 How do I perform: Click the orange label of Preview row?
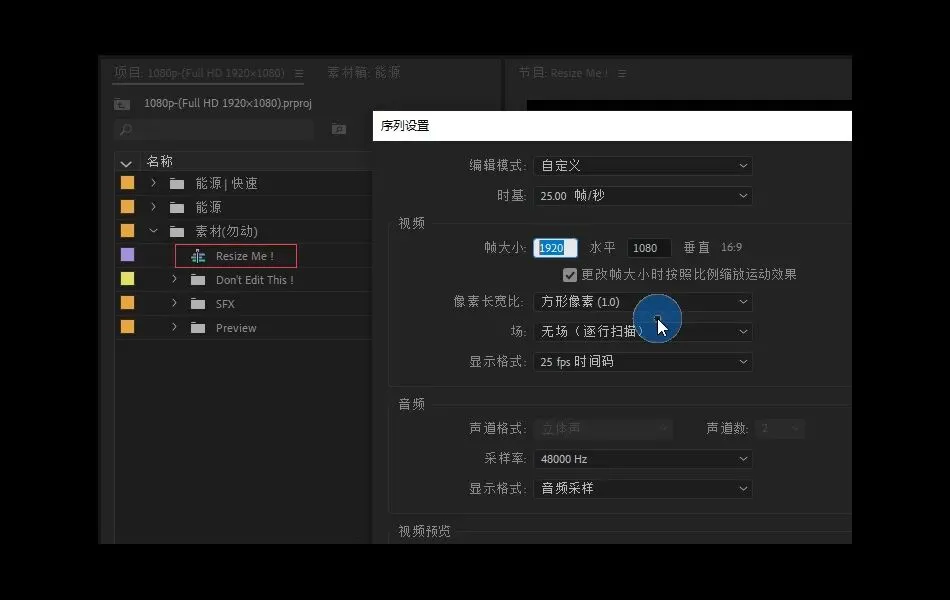pyautogui.click(x=127, y=327)
